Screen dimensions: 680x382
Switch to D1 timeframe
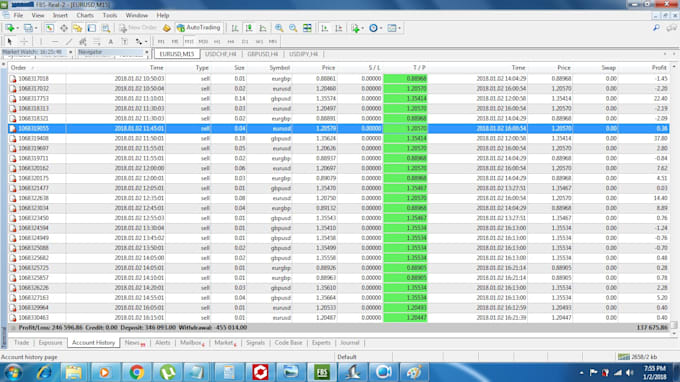[x=245, y=42]
